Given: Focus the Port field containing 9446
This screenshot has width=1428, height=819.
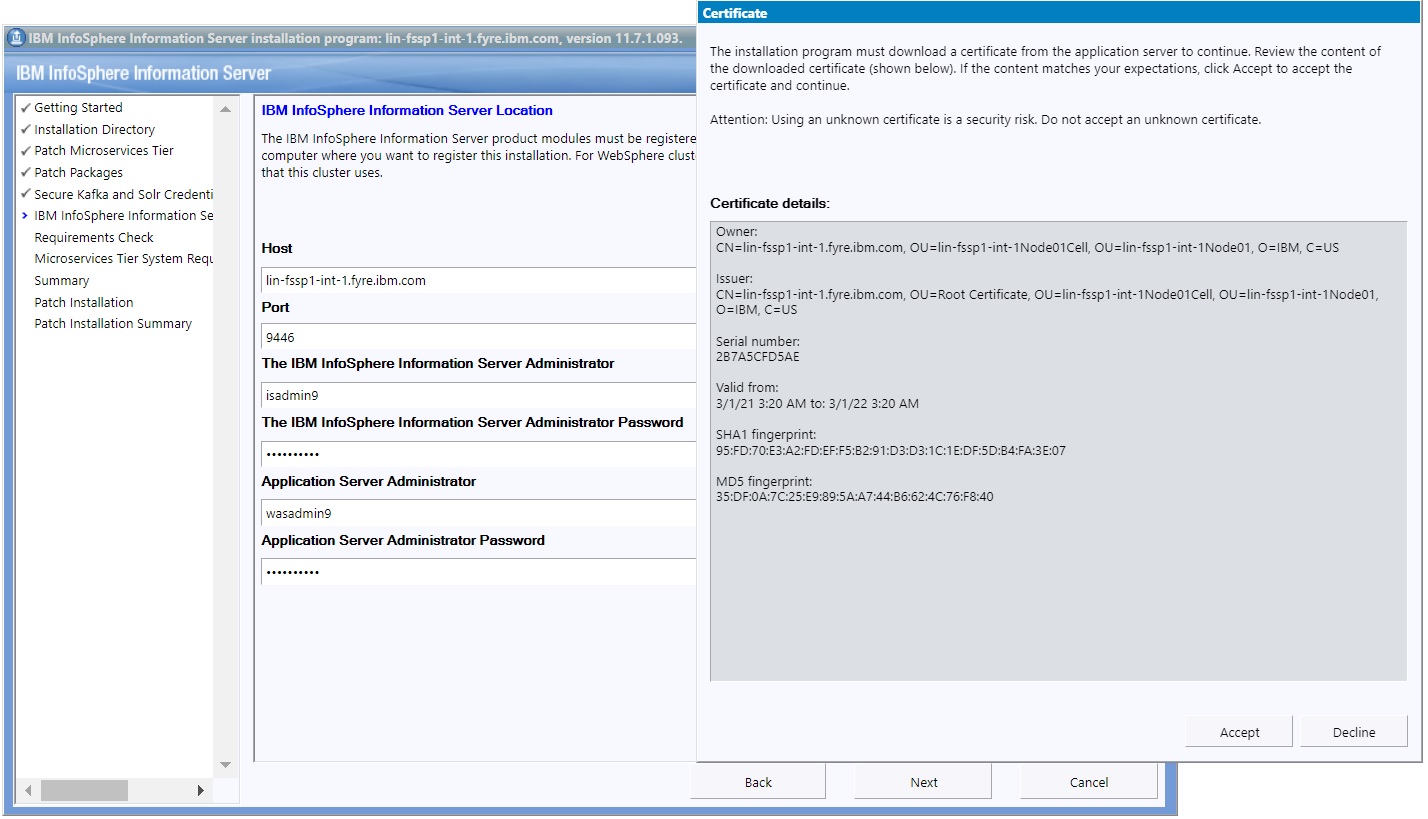Looking at the screenshot, I should (x=478, y=337).
